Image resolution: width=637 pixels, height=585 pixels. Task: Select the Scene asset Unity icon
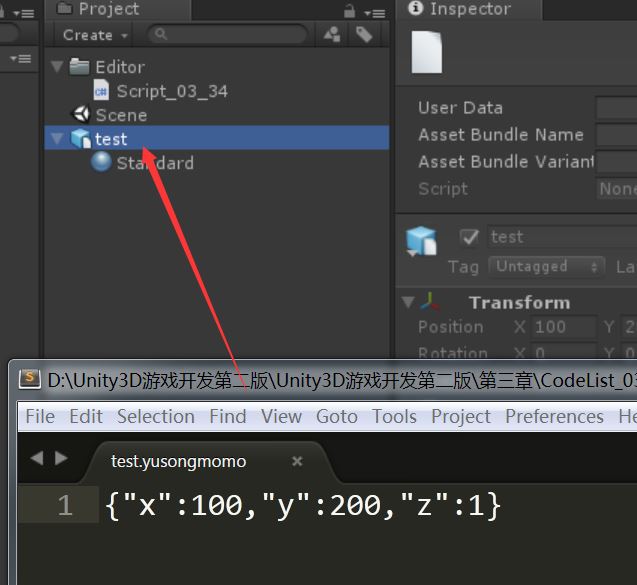[x=81, y=115]
